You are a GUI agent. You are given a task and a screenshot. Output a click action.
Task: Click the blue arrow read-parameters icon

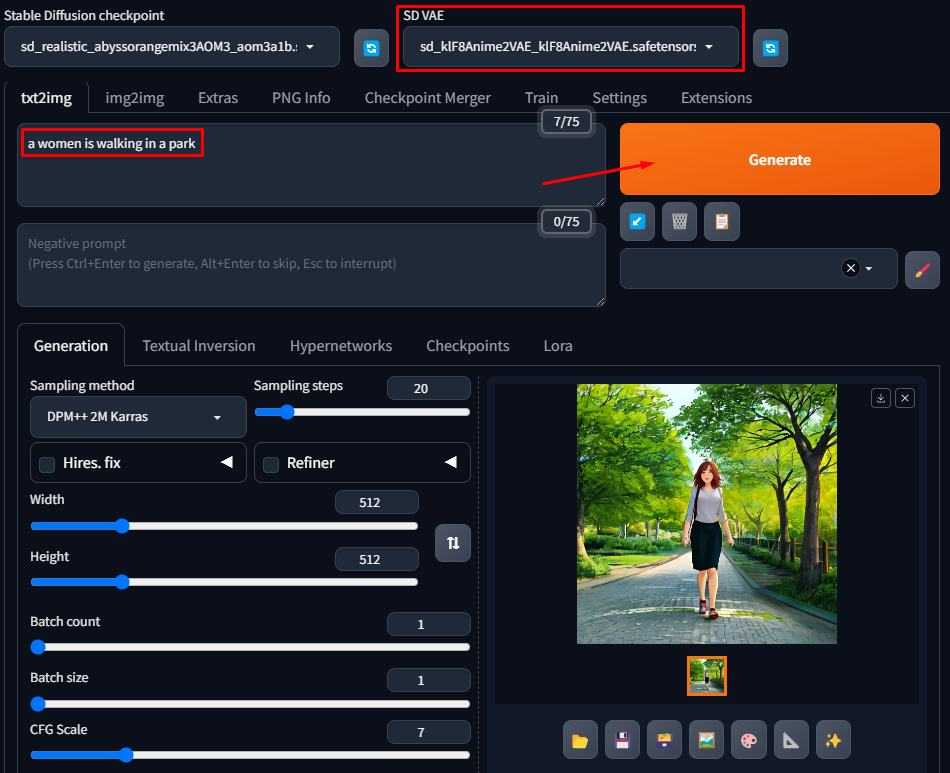[637, 221]
